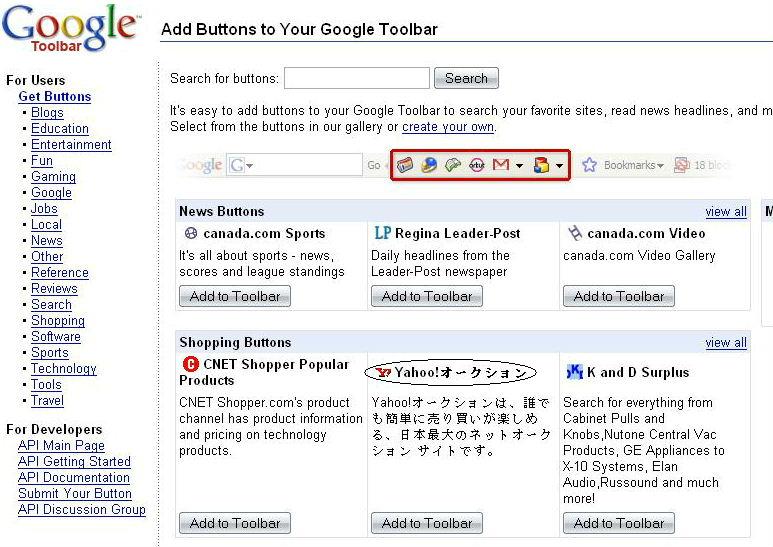Click the colored blocks icon in toolbar preview
Screen dimensions: 773x547
[541, 165]
